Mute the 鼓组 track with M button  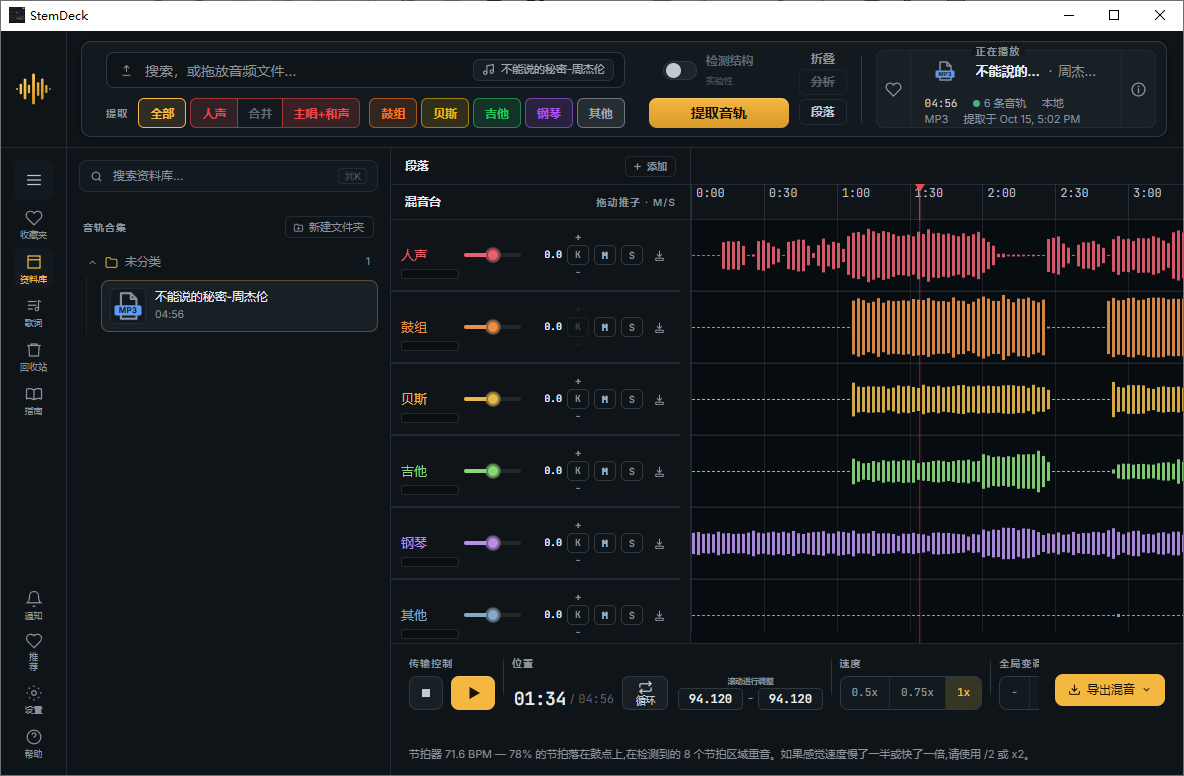pyautogui.click(x=604, y=327)
